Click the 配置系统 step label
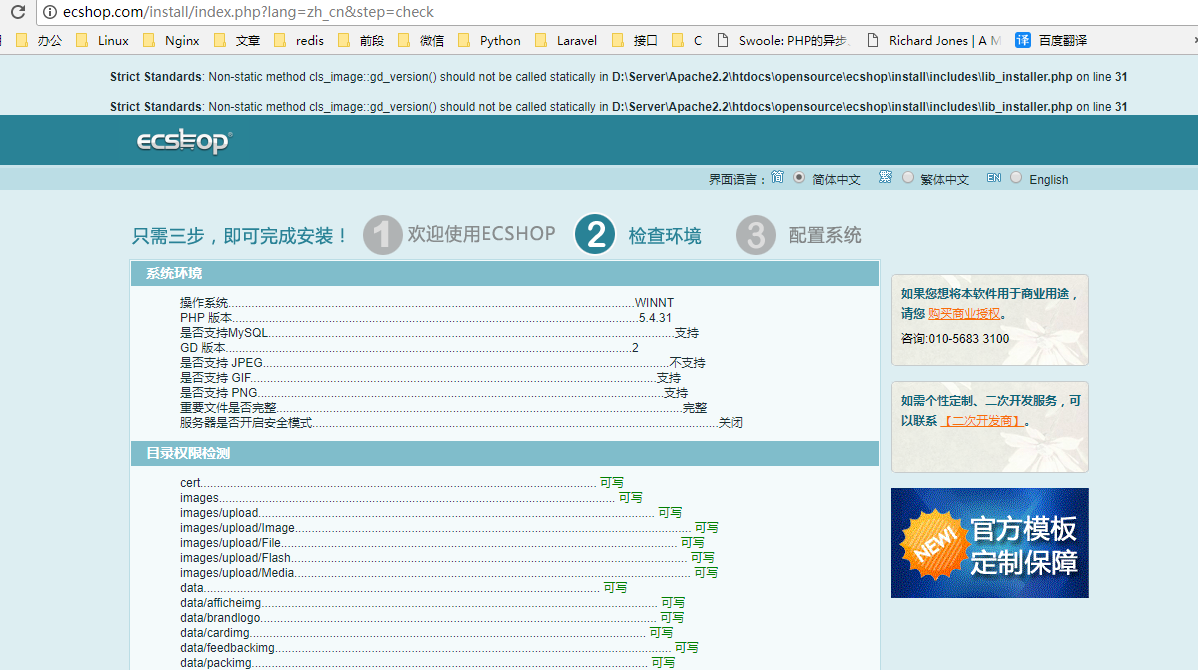 click(x=825, y=236)
